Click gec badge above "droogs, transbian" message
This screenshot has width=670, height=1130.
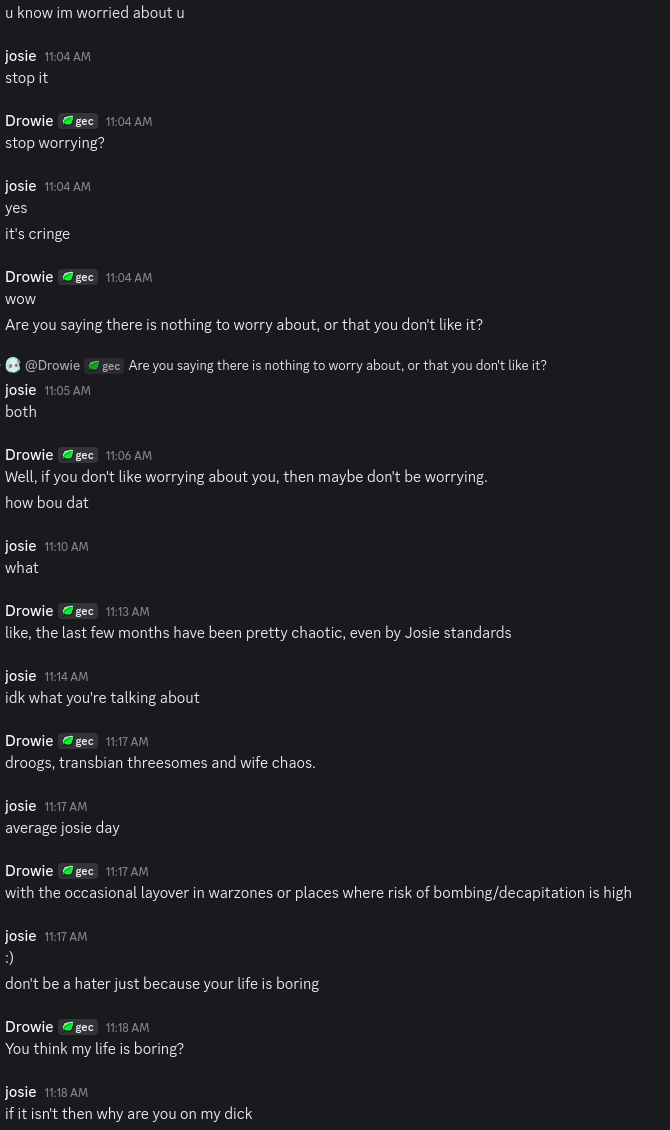pyautogui.click(x=78, y=742)
